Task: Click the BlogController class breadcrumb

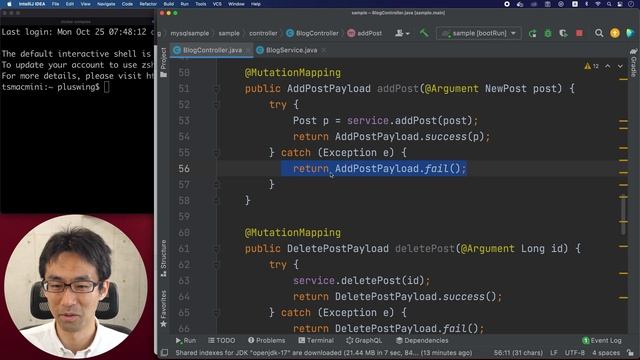Action: pyautogui.click(x=313, y=33)
